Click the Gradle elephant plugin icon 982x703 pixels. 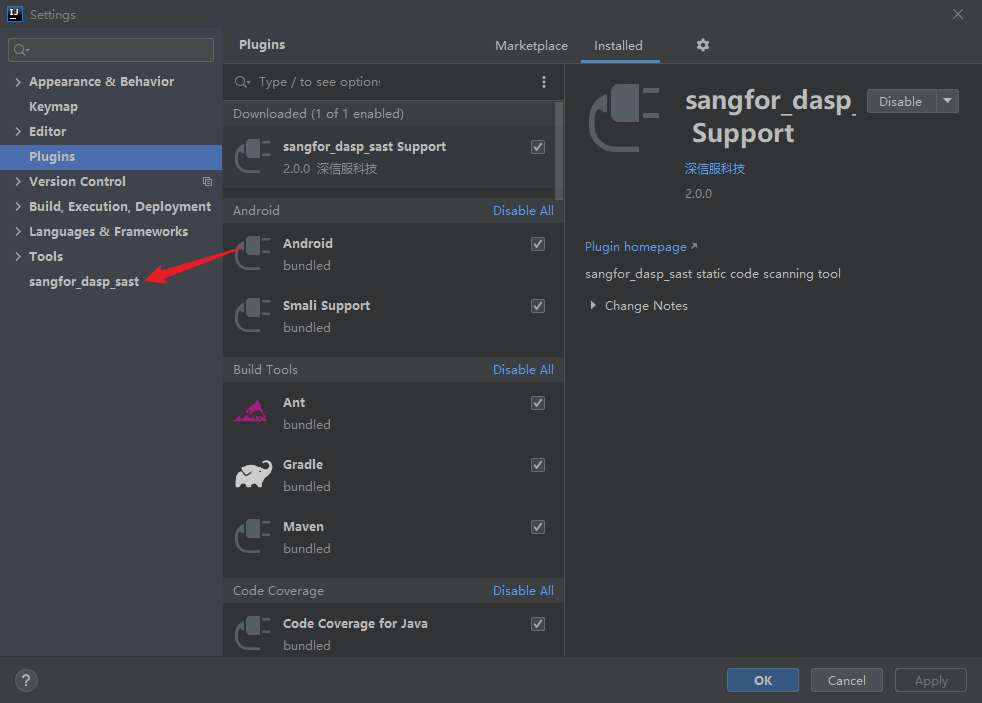(x=253, y=475)
